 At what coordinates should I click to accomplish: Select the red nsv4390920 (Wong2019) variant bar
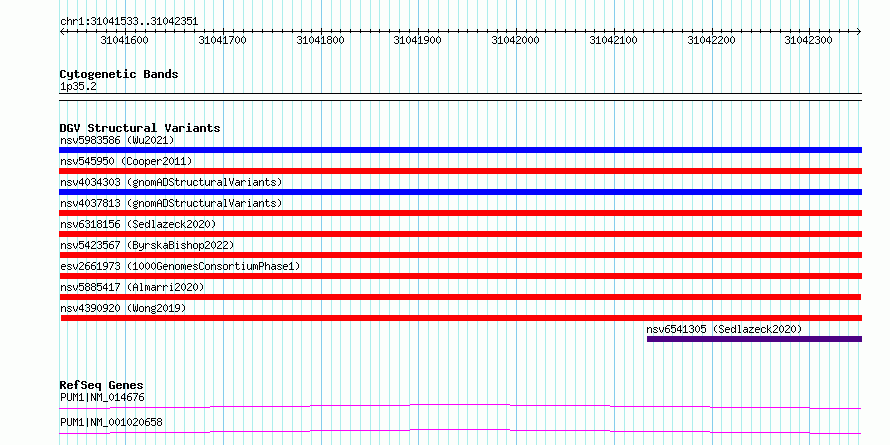(x=461, y=318)
